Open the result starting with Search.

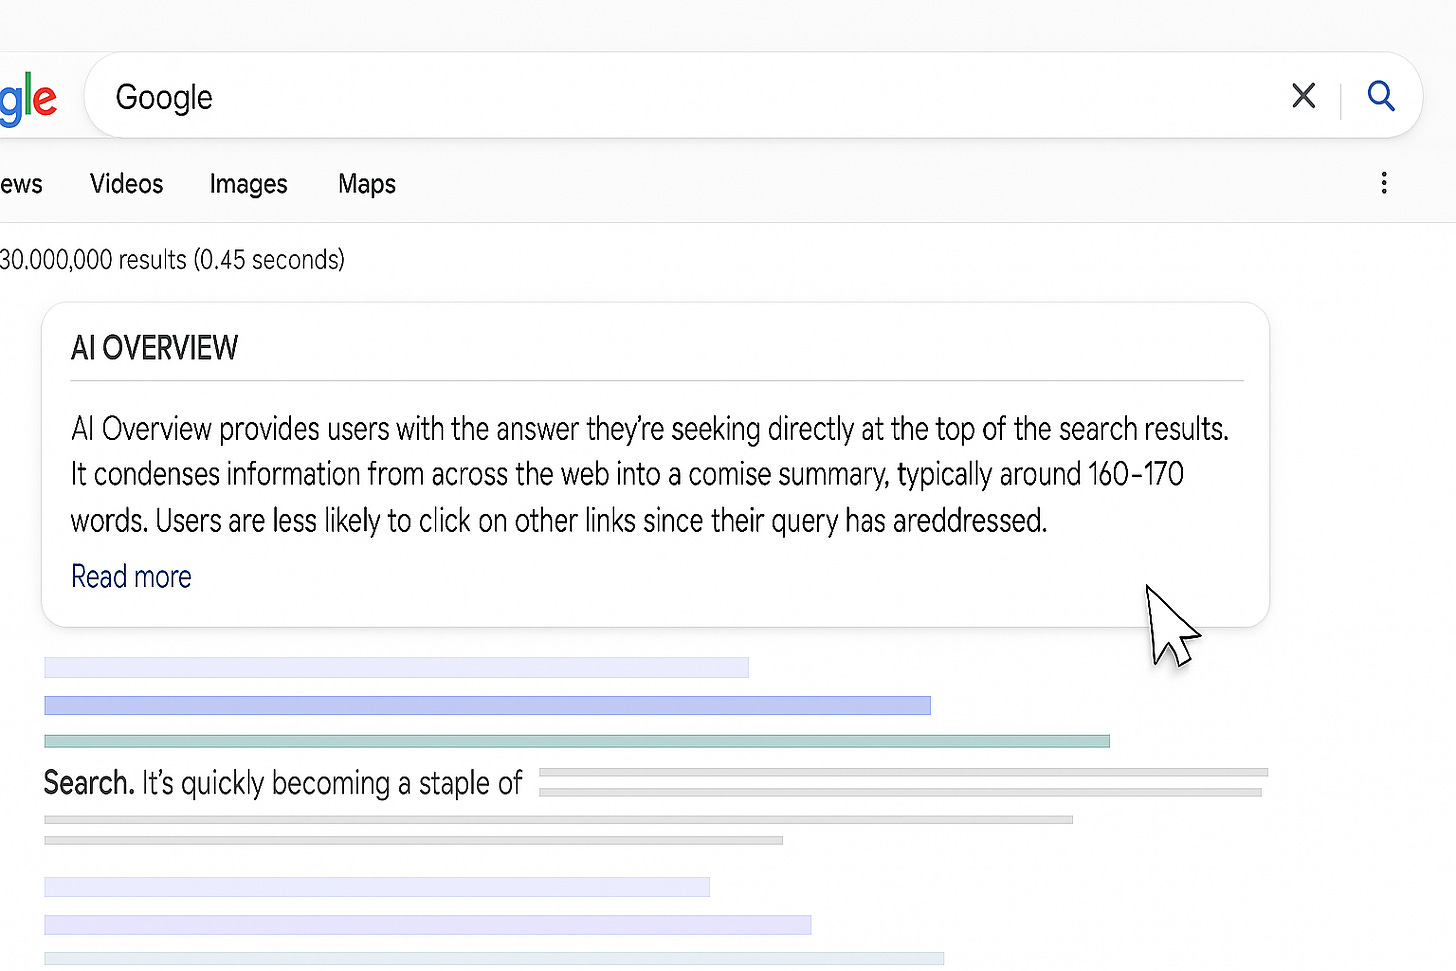click(283, 783)
